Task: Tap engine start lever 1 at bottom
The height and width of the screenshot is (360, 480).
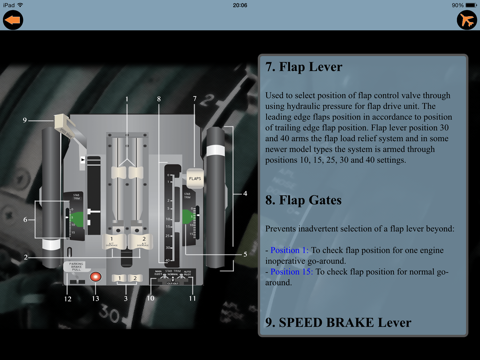Action: (119, 278)
